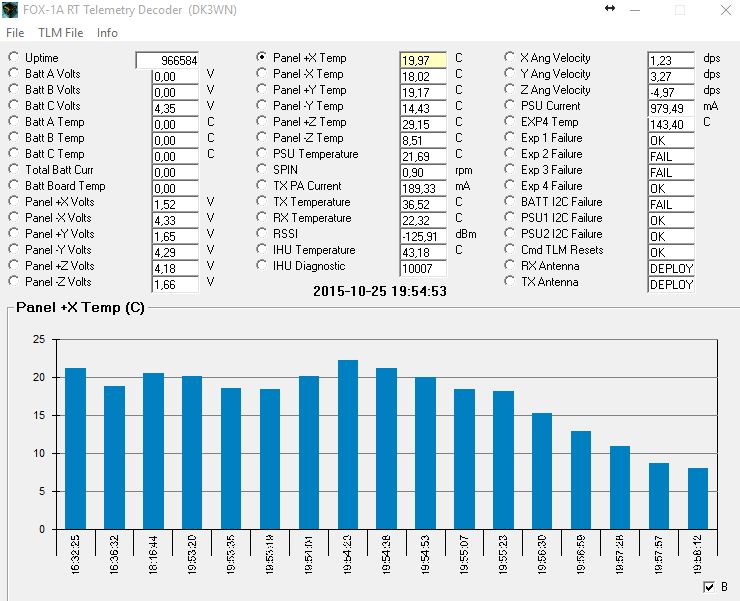Select the Batt Board Temp radio button
Screen dimensions: 740x601
point(14,185)
